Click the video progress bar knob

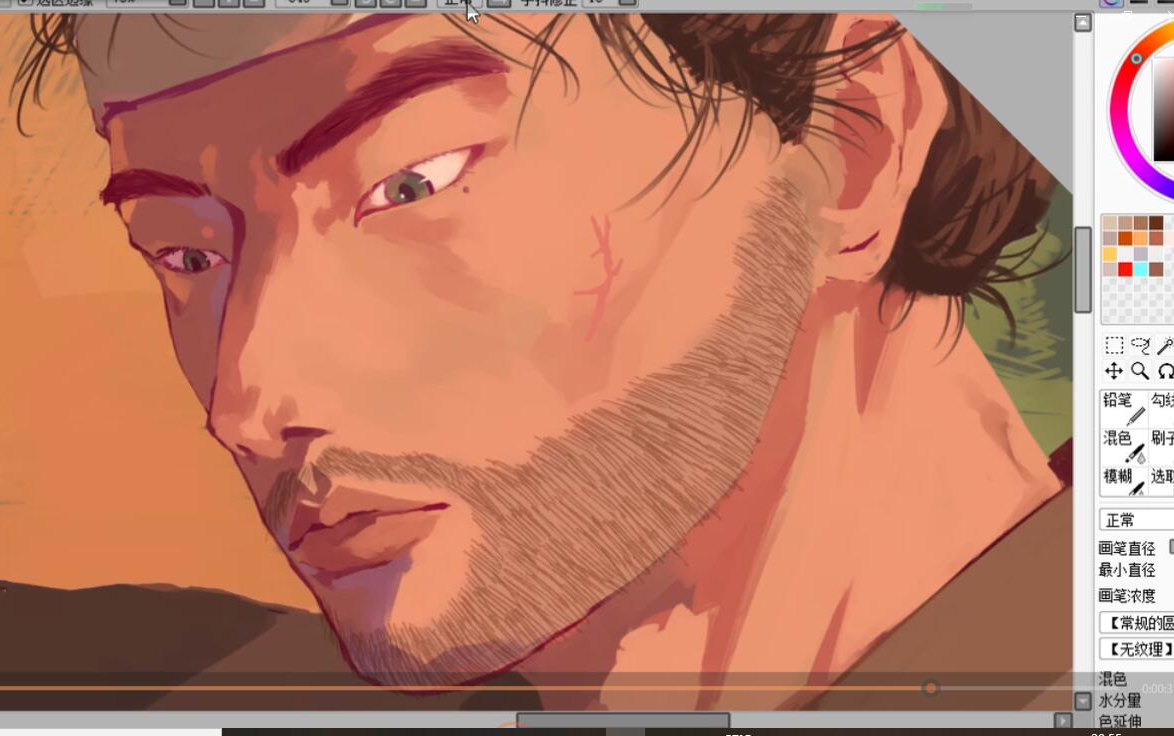click(930, 688)
